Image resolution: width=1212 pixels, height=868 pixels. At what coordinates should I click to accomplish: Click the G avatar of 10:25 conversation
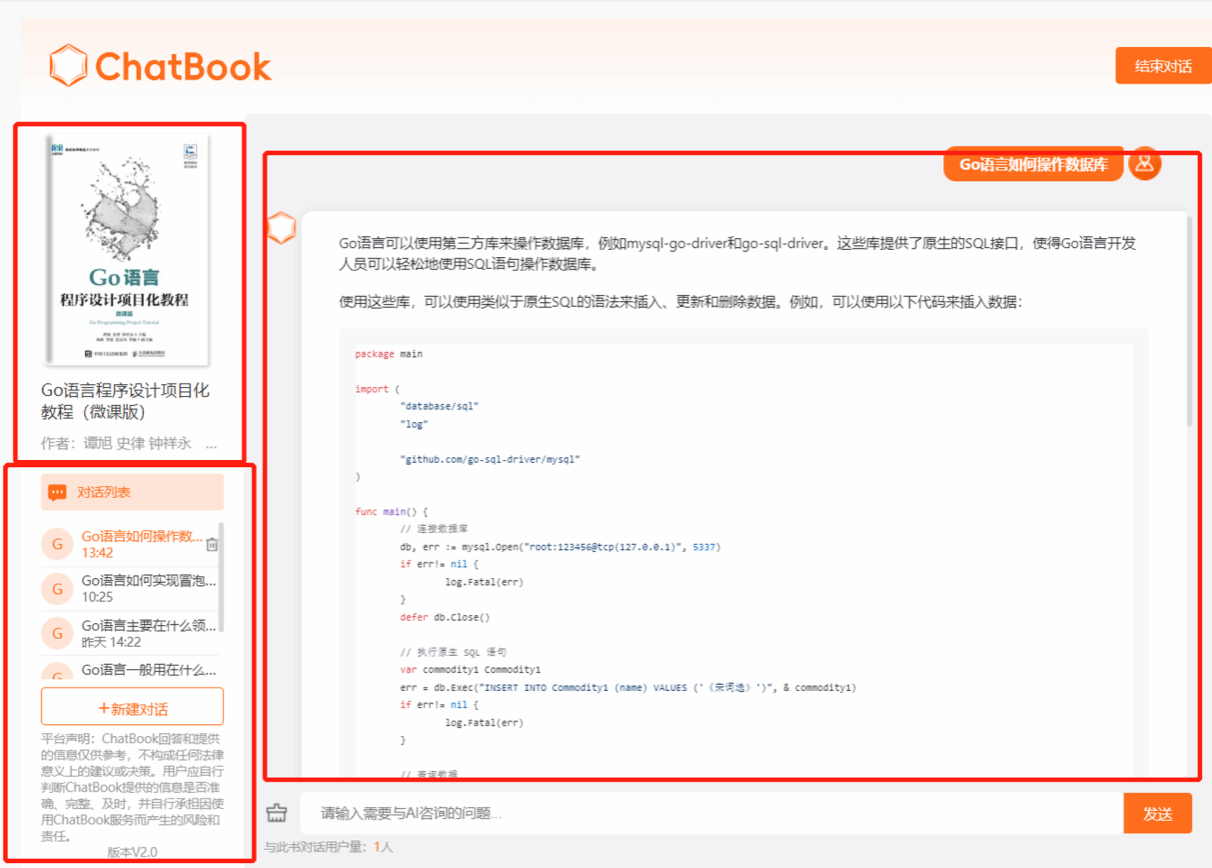(57, 589)
